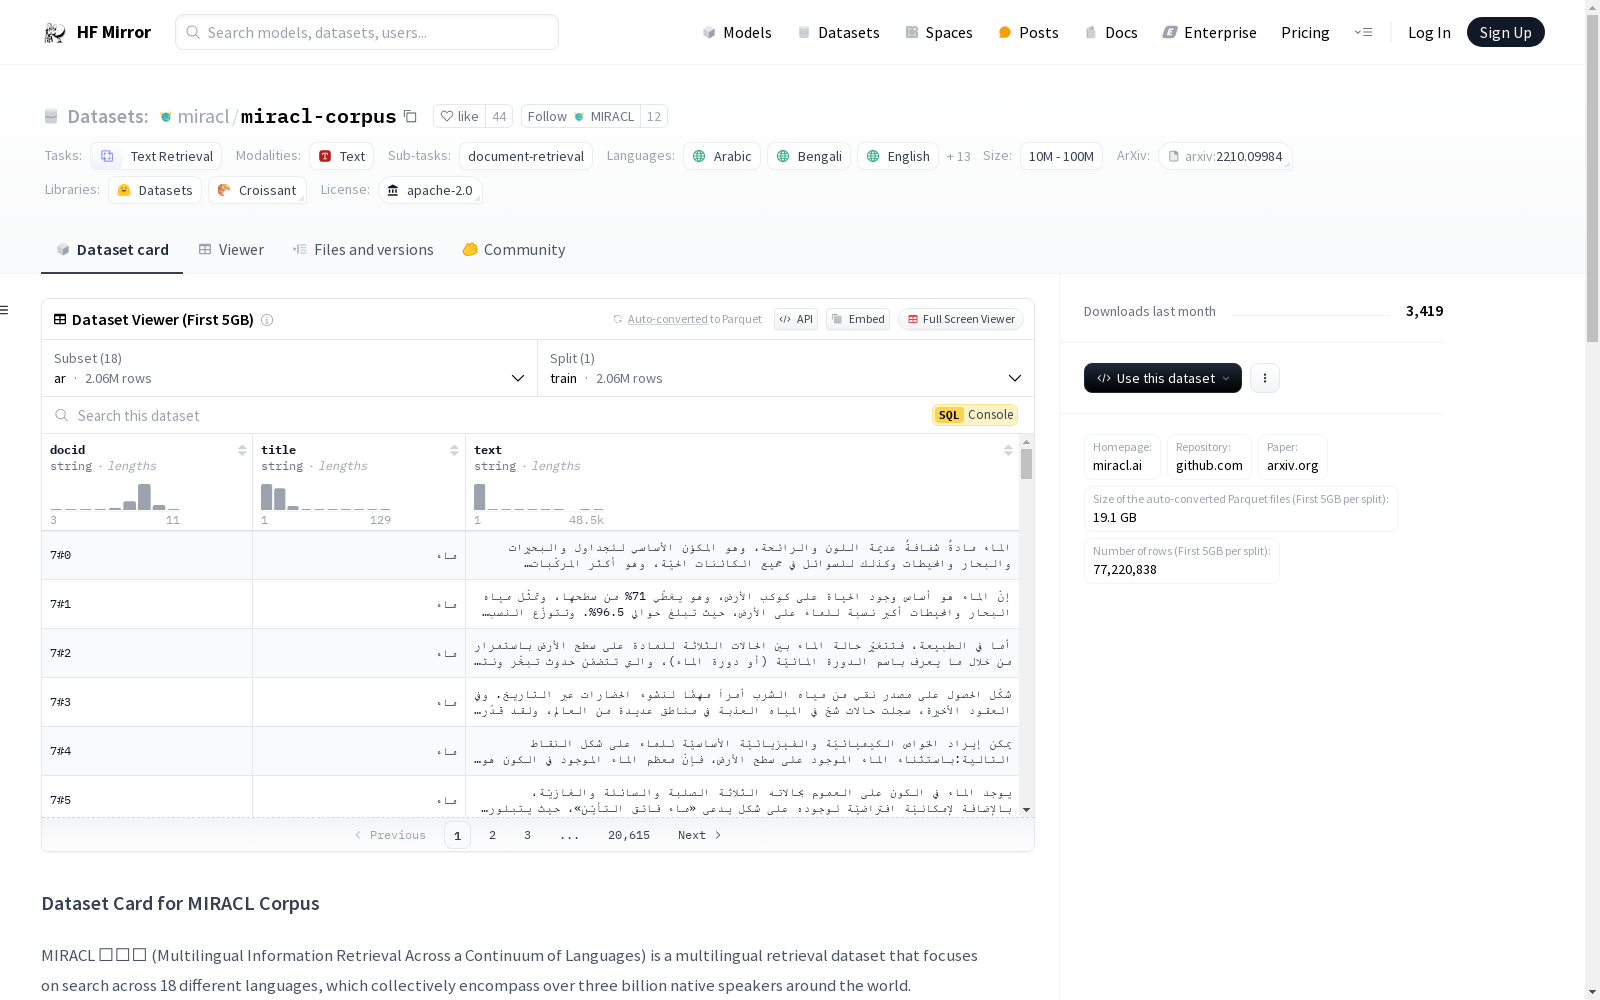
Task: Open Docs in navbar
Action: click(1111, 32)
